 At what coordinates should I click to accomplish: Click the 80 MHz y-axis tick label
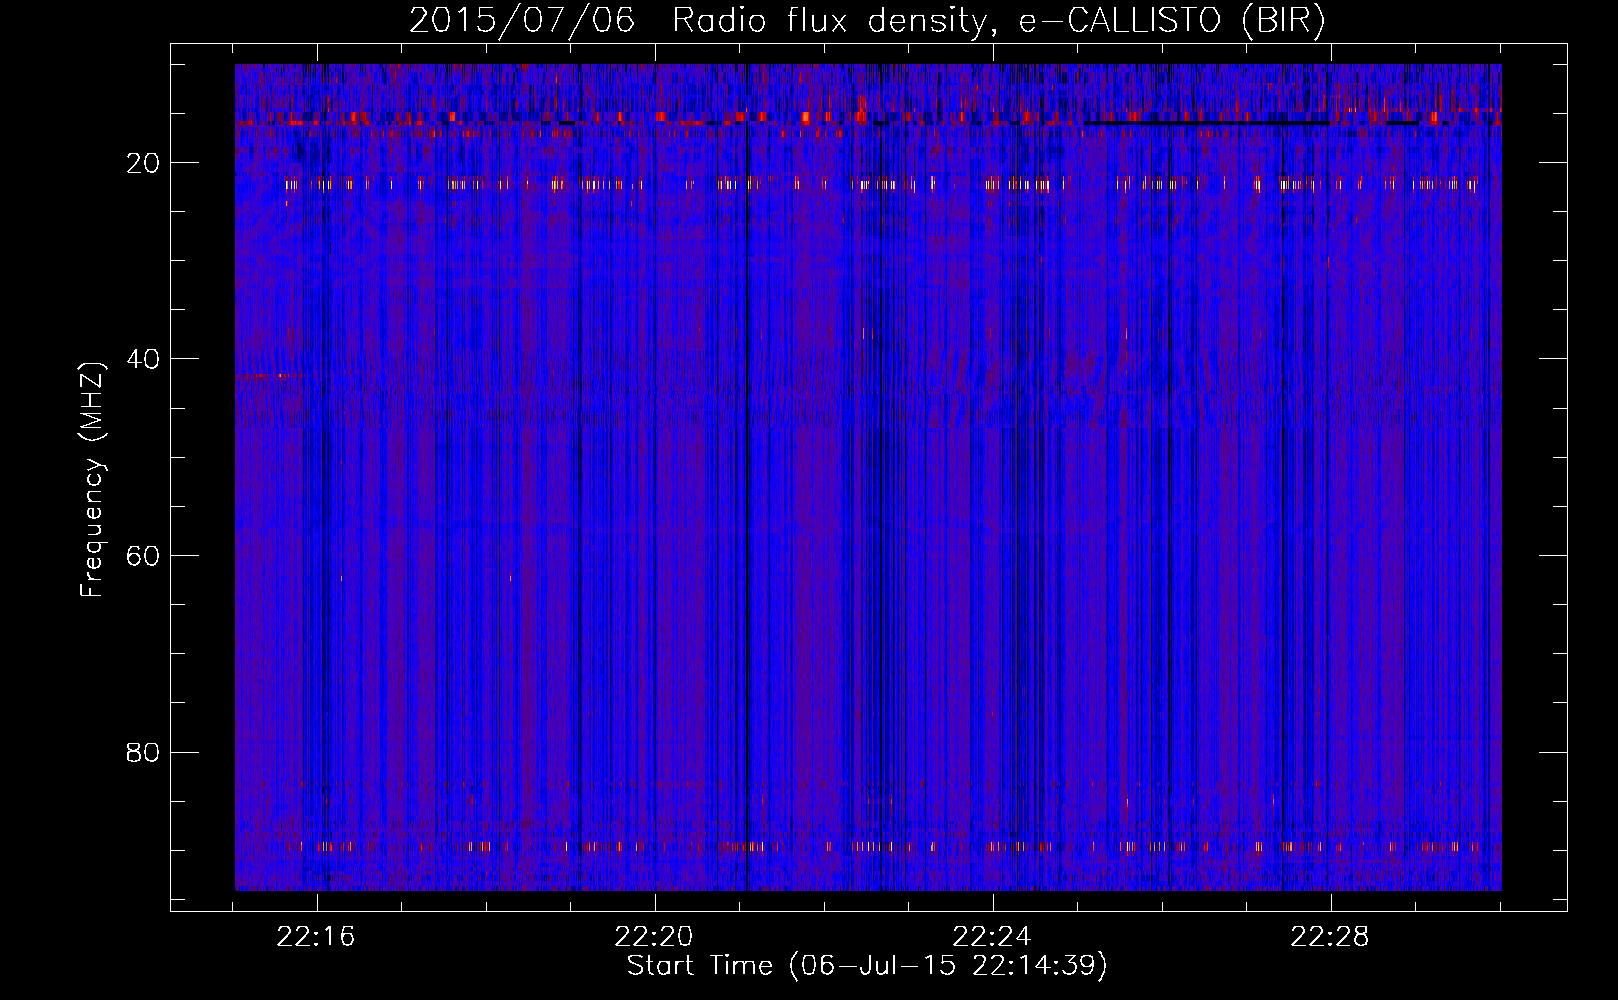143,752
